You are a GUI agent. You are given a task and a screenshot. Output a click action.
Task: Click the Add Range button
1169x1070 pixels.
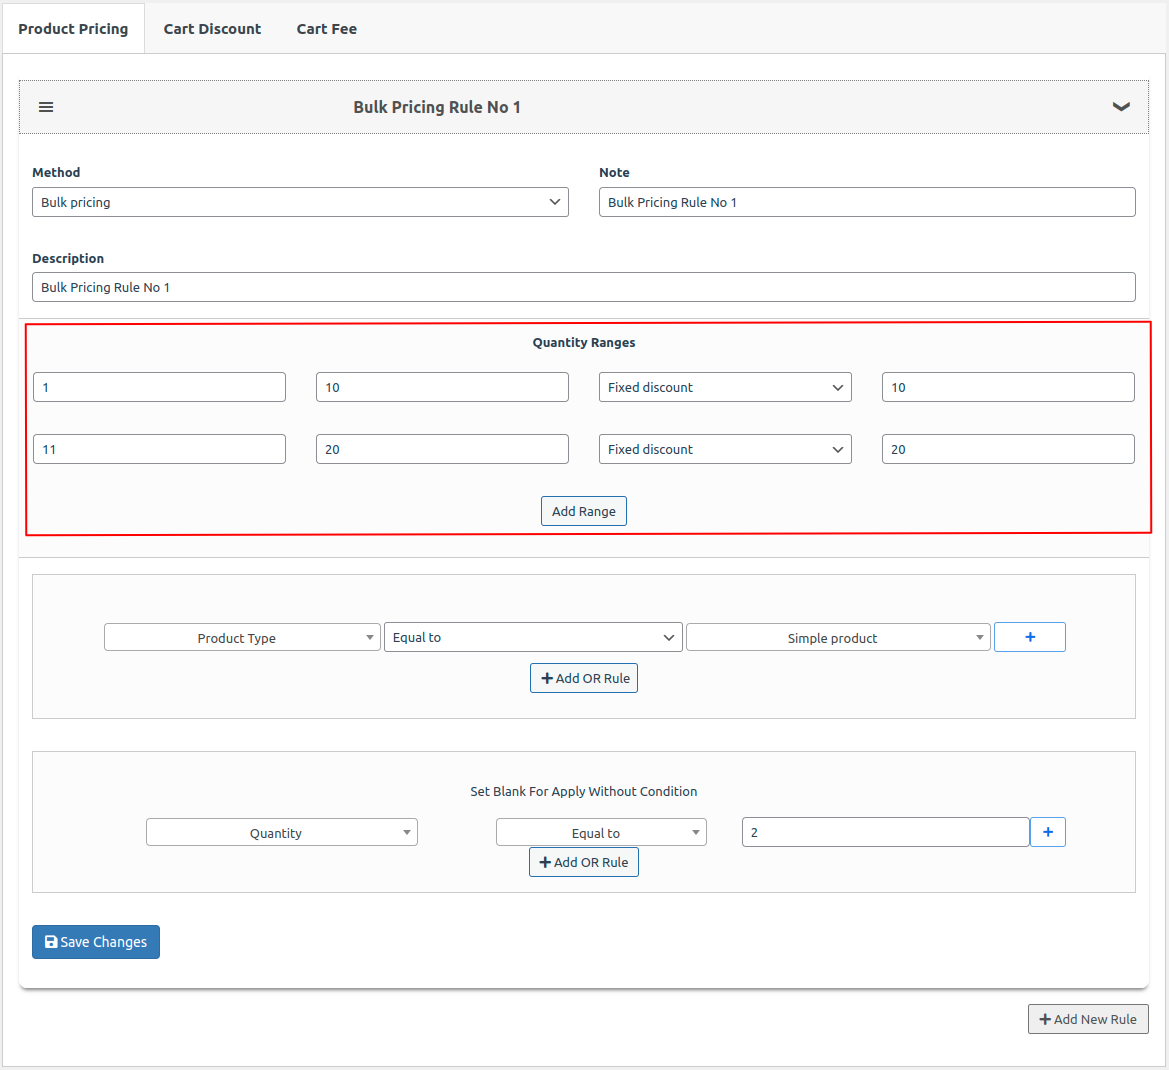click(x=583, y=510)
